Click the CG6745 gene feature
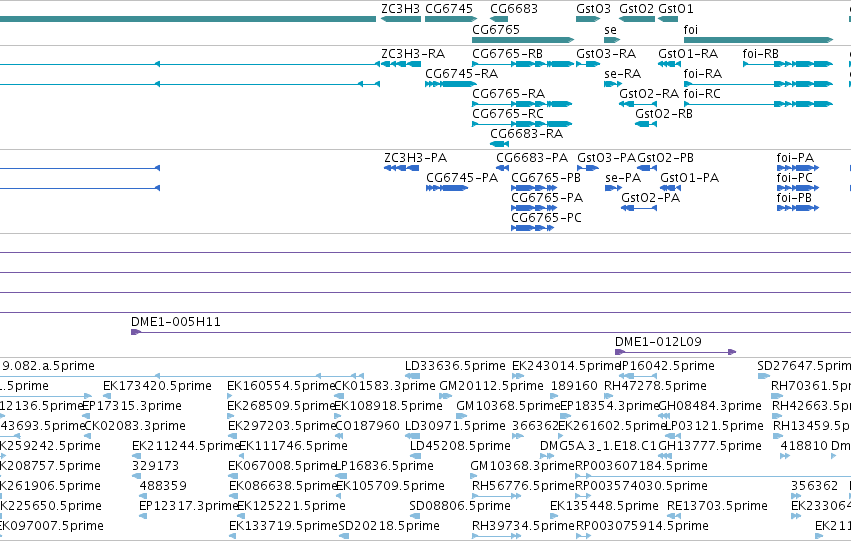Viewport: 851px width, 541px height. 450,19
